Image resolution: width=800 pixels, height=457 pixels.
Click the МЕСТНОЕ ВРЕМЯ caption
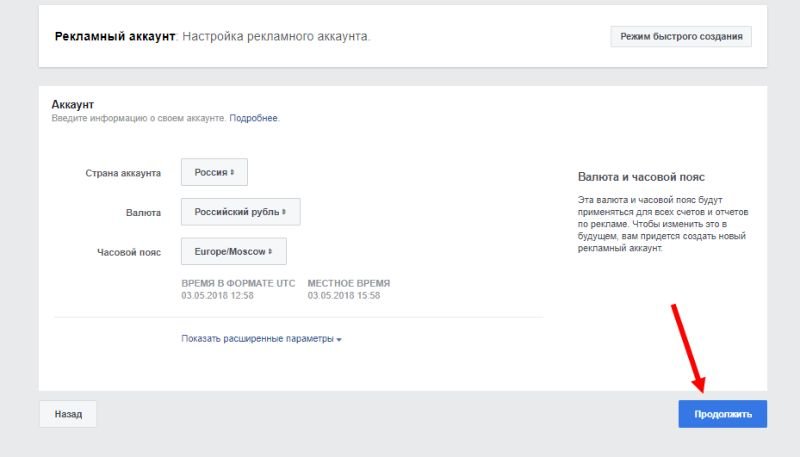(348, 283)
